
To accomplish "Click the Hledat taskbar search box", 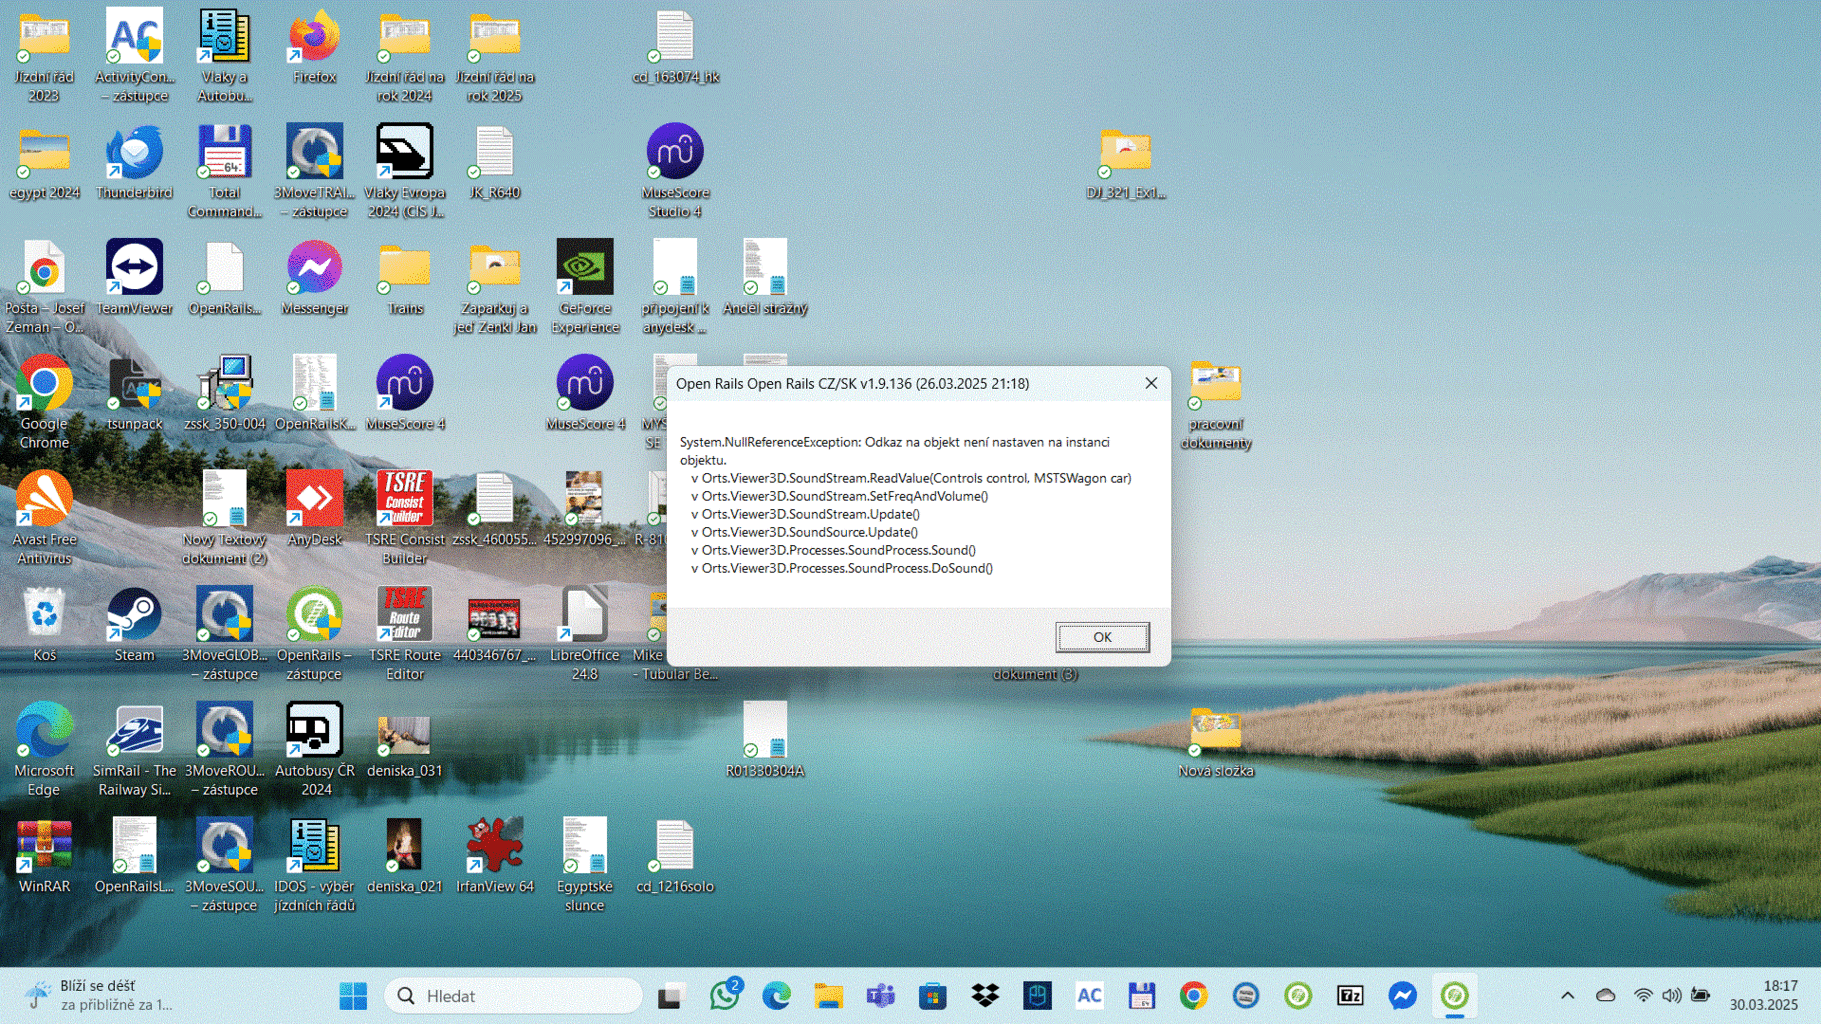I will click(513, 996).
